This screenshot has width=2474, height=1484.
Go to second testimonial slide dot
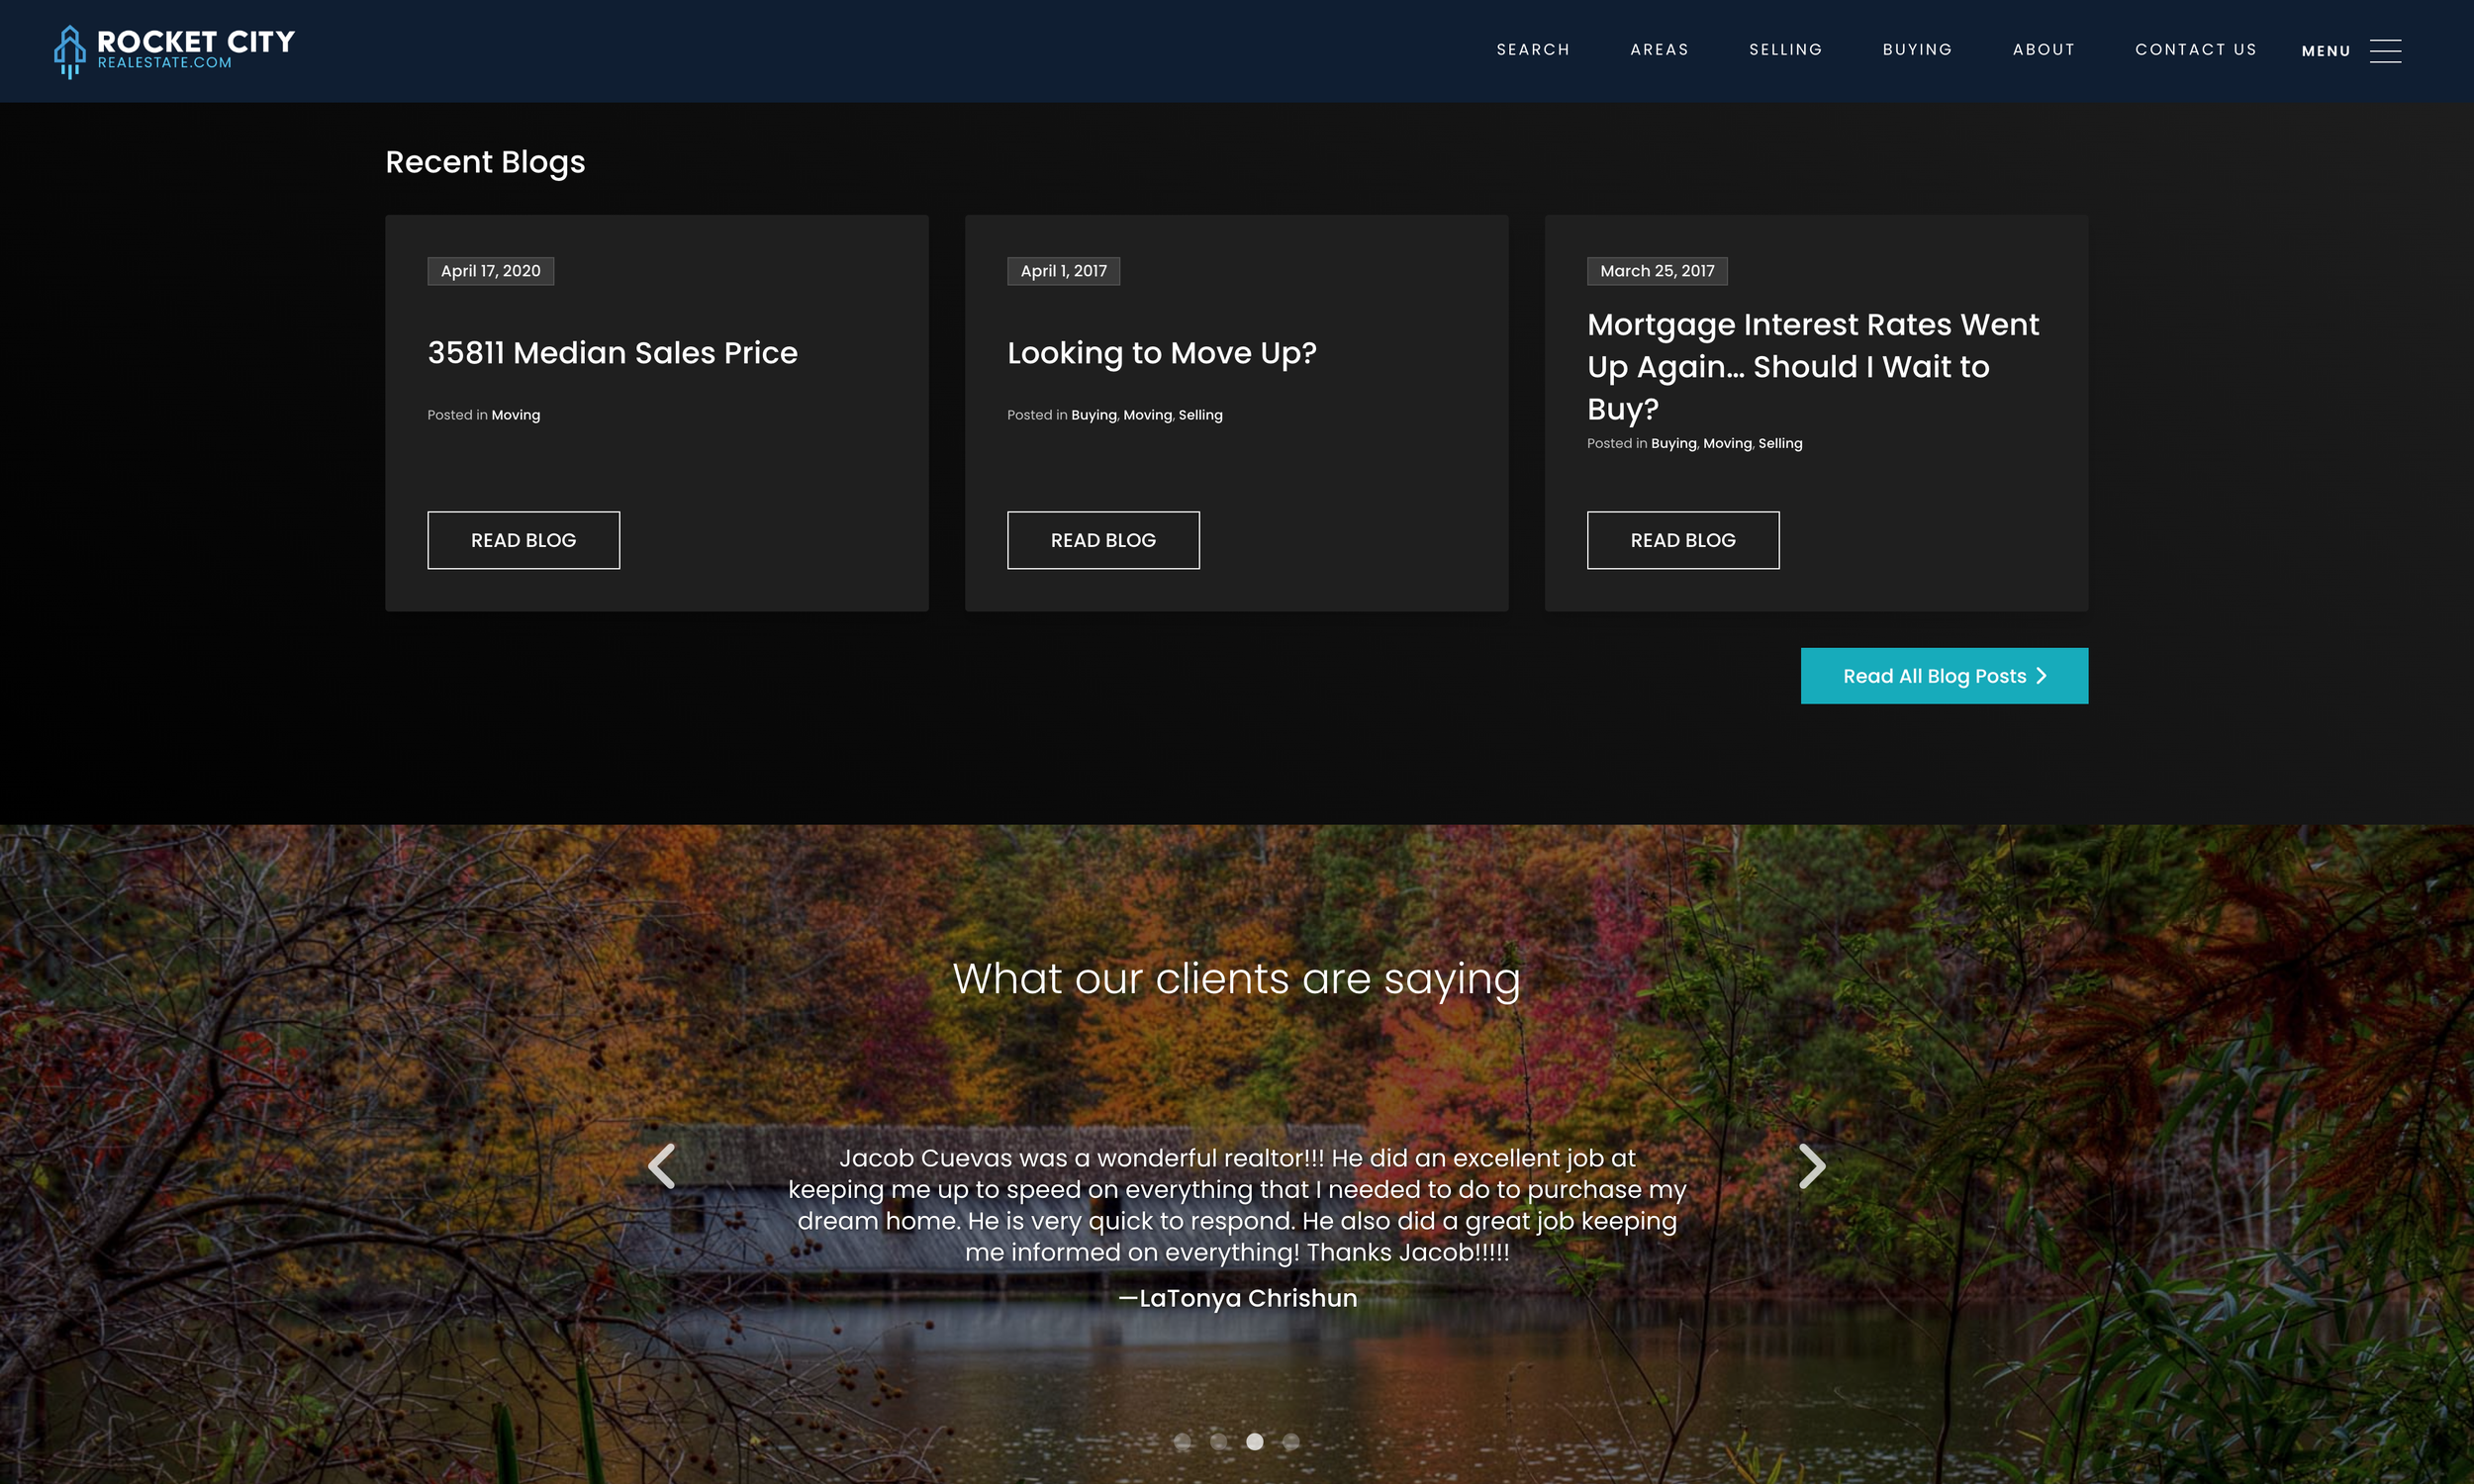pyautogui.click(x=1218, y=1441)
